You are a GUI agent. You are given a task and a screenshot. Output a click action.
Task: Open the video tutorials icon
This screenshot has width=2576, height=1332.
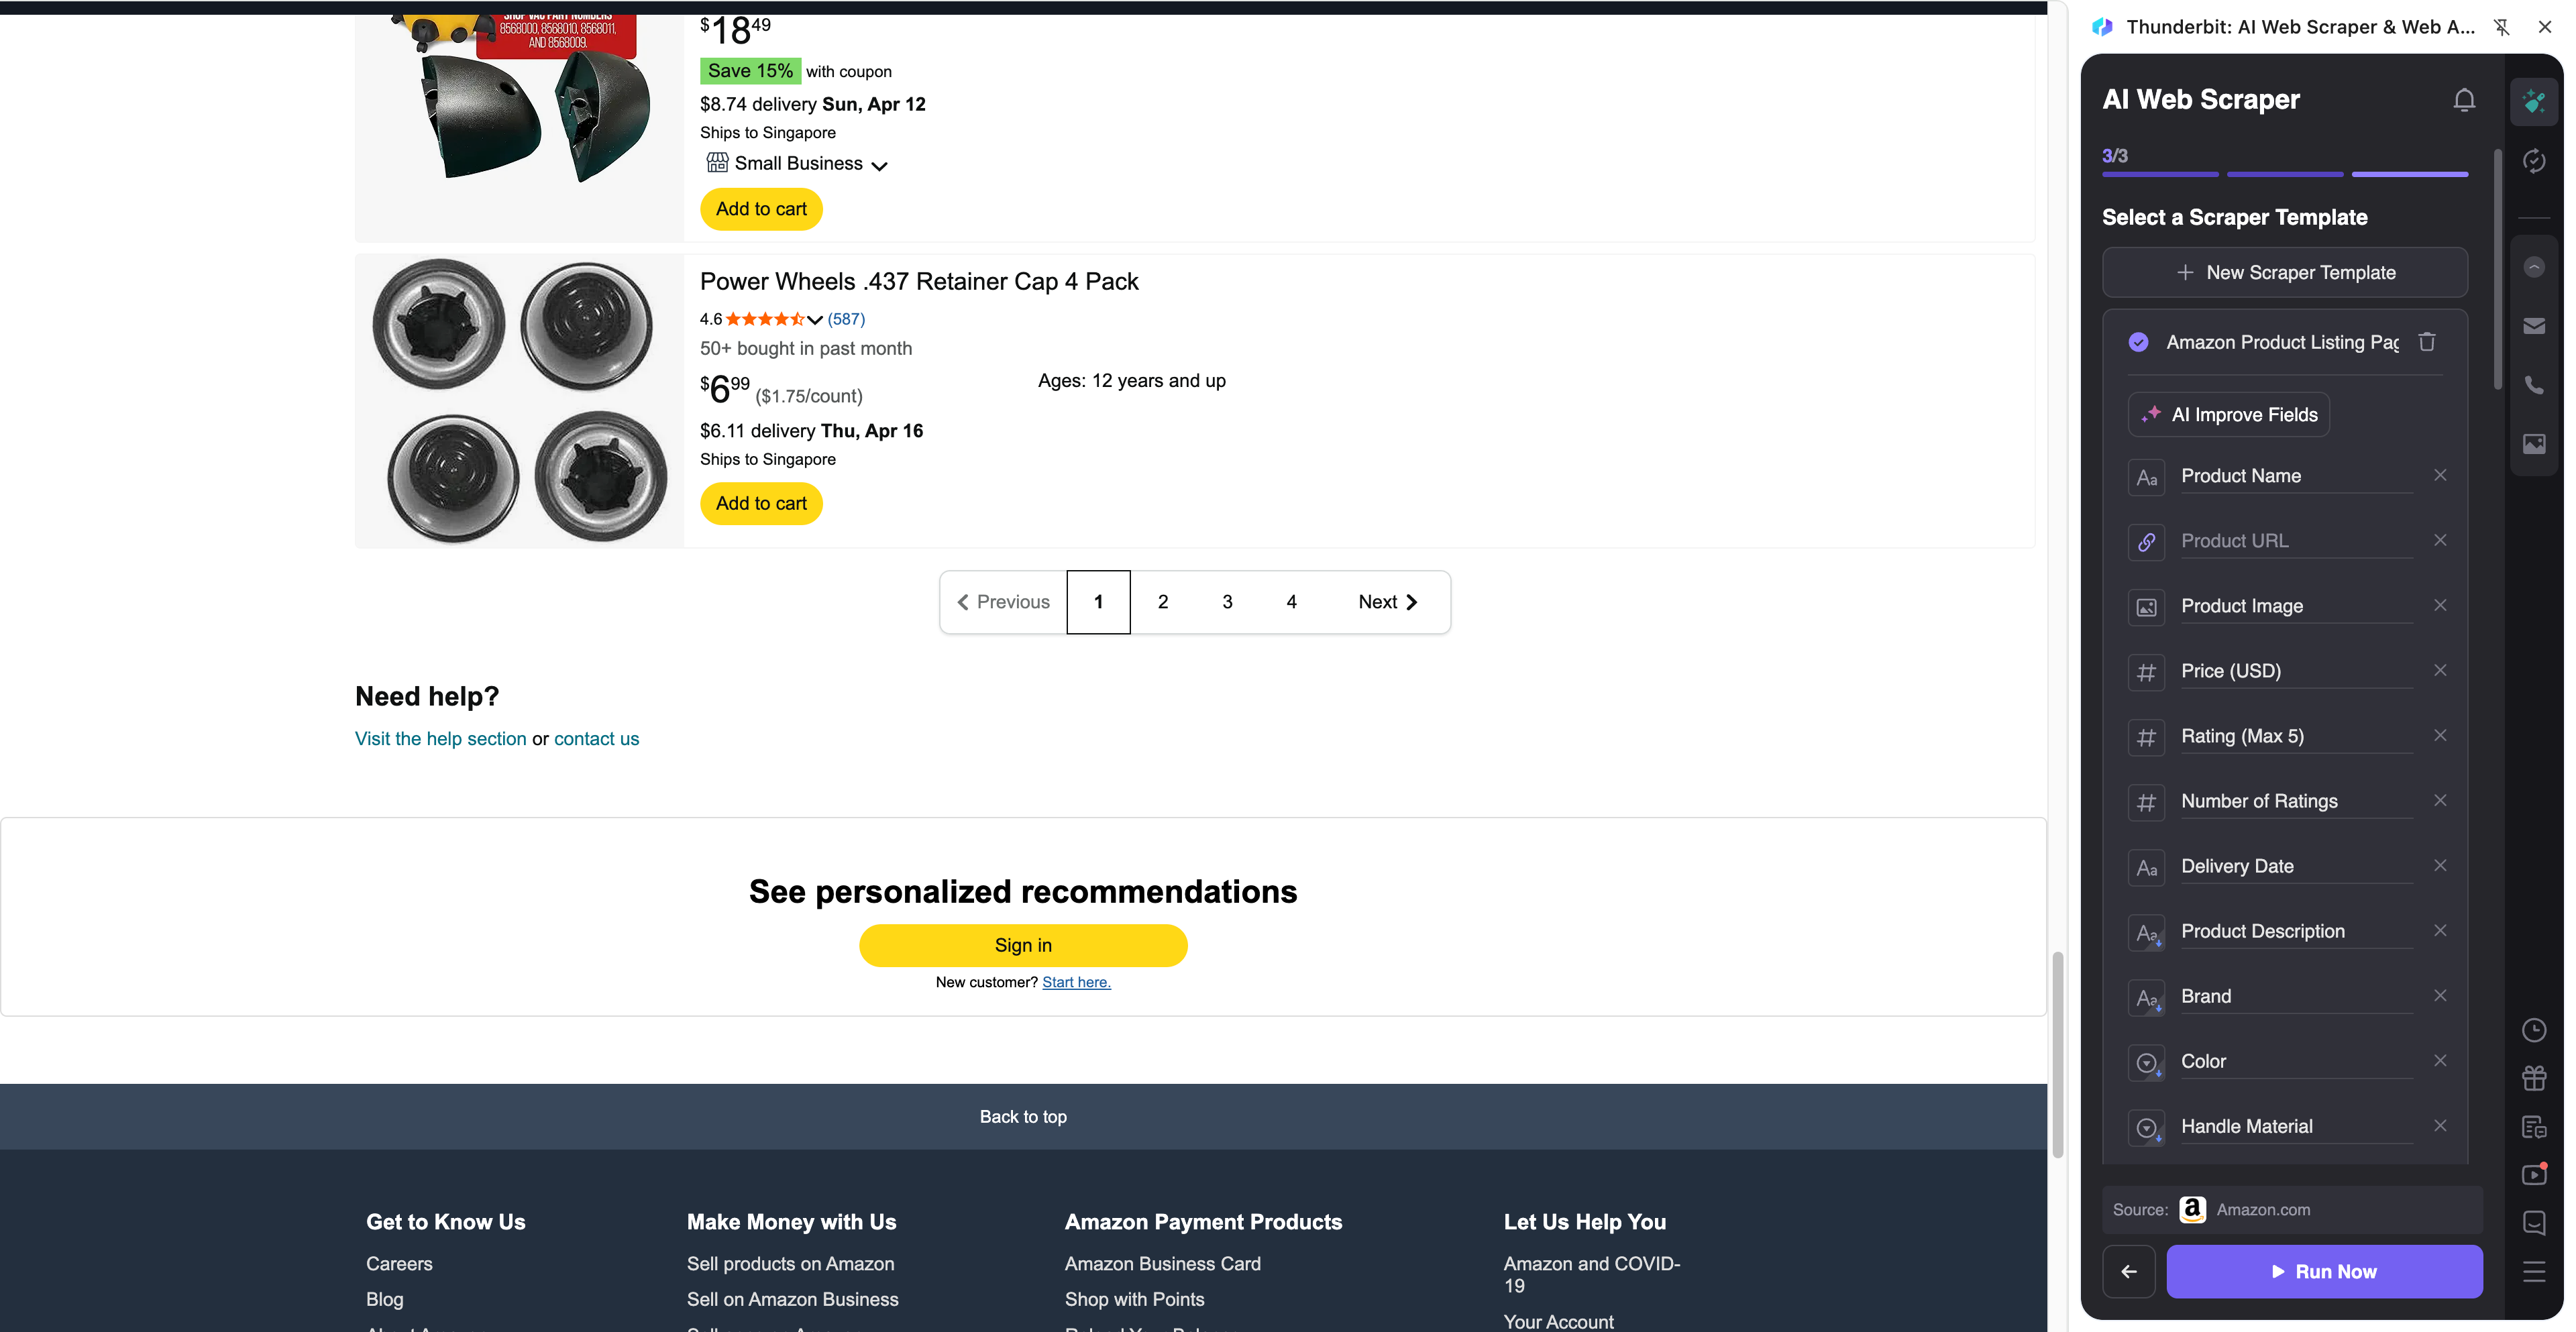pyautogui.click(x=2533, y=1174)
